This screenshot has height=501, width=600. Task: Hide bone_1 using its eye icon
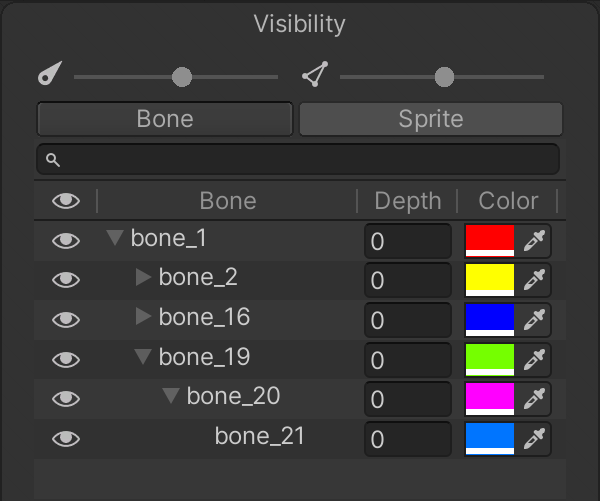pos(66,241)
